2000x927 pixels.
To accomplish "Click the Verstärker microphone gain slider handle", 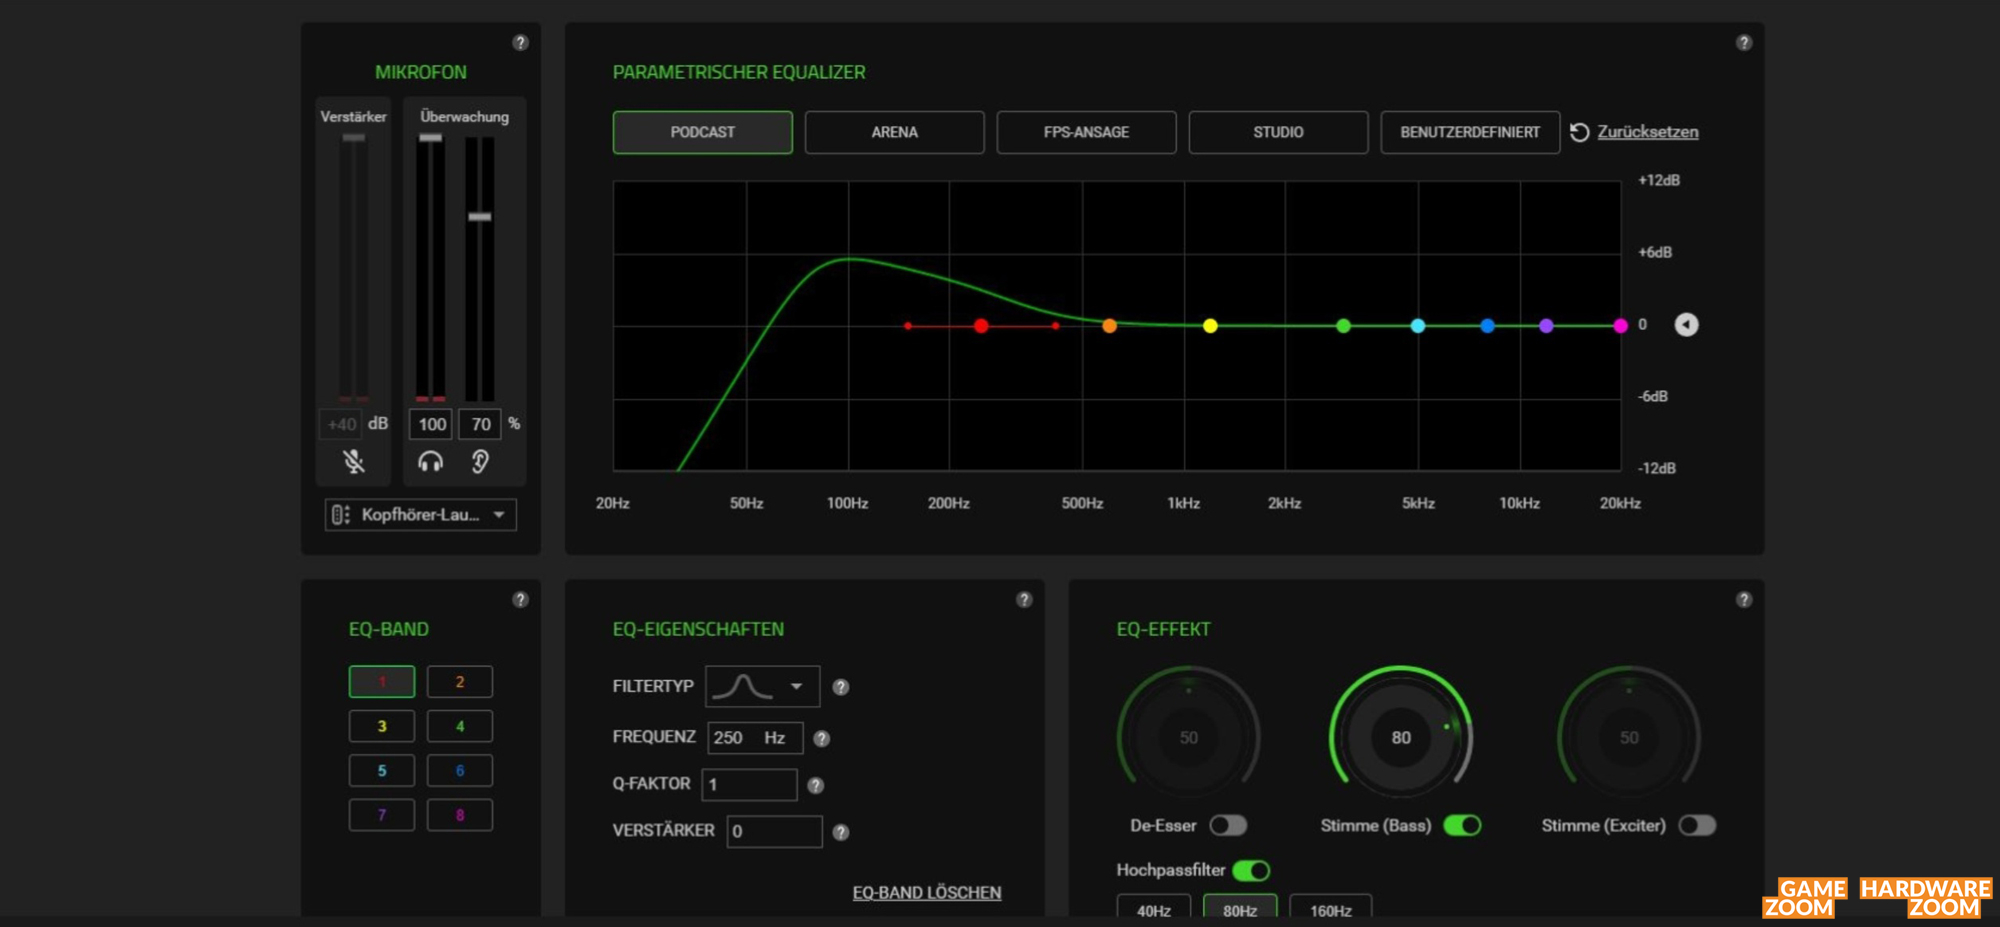I will click(354, 138).
